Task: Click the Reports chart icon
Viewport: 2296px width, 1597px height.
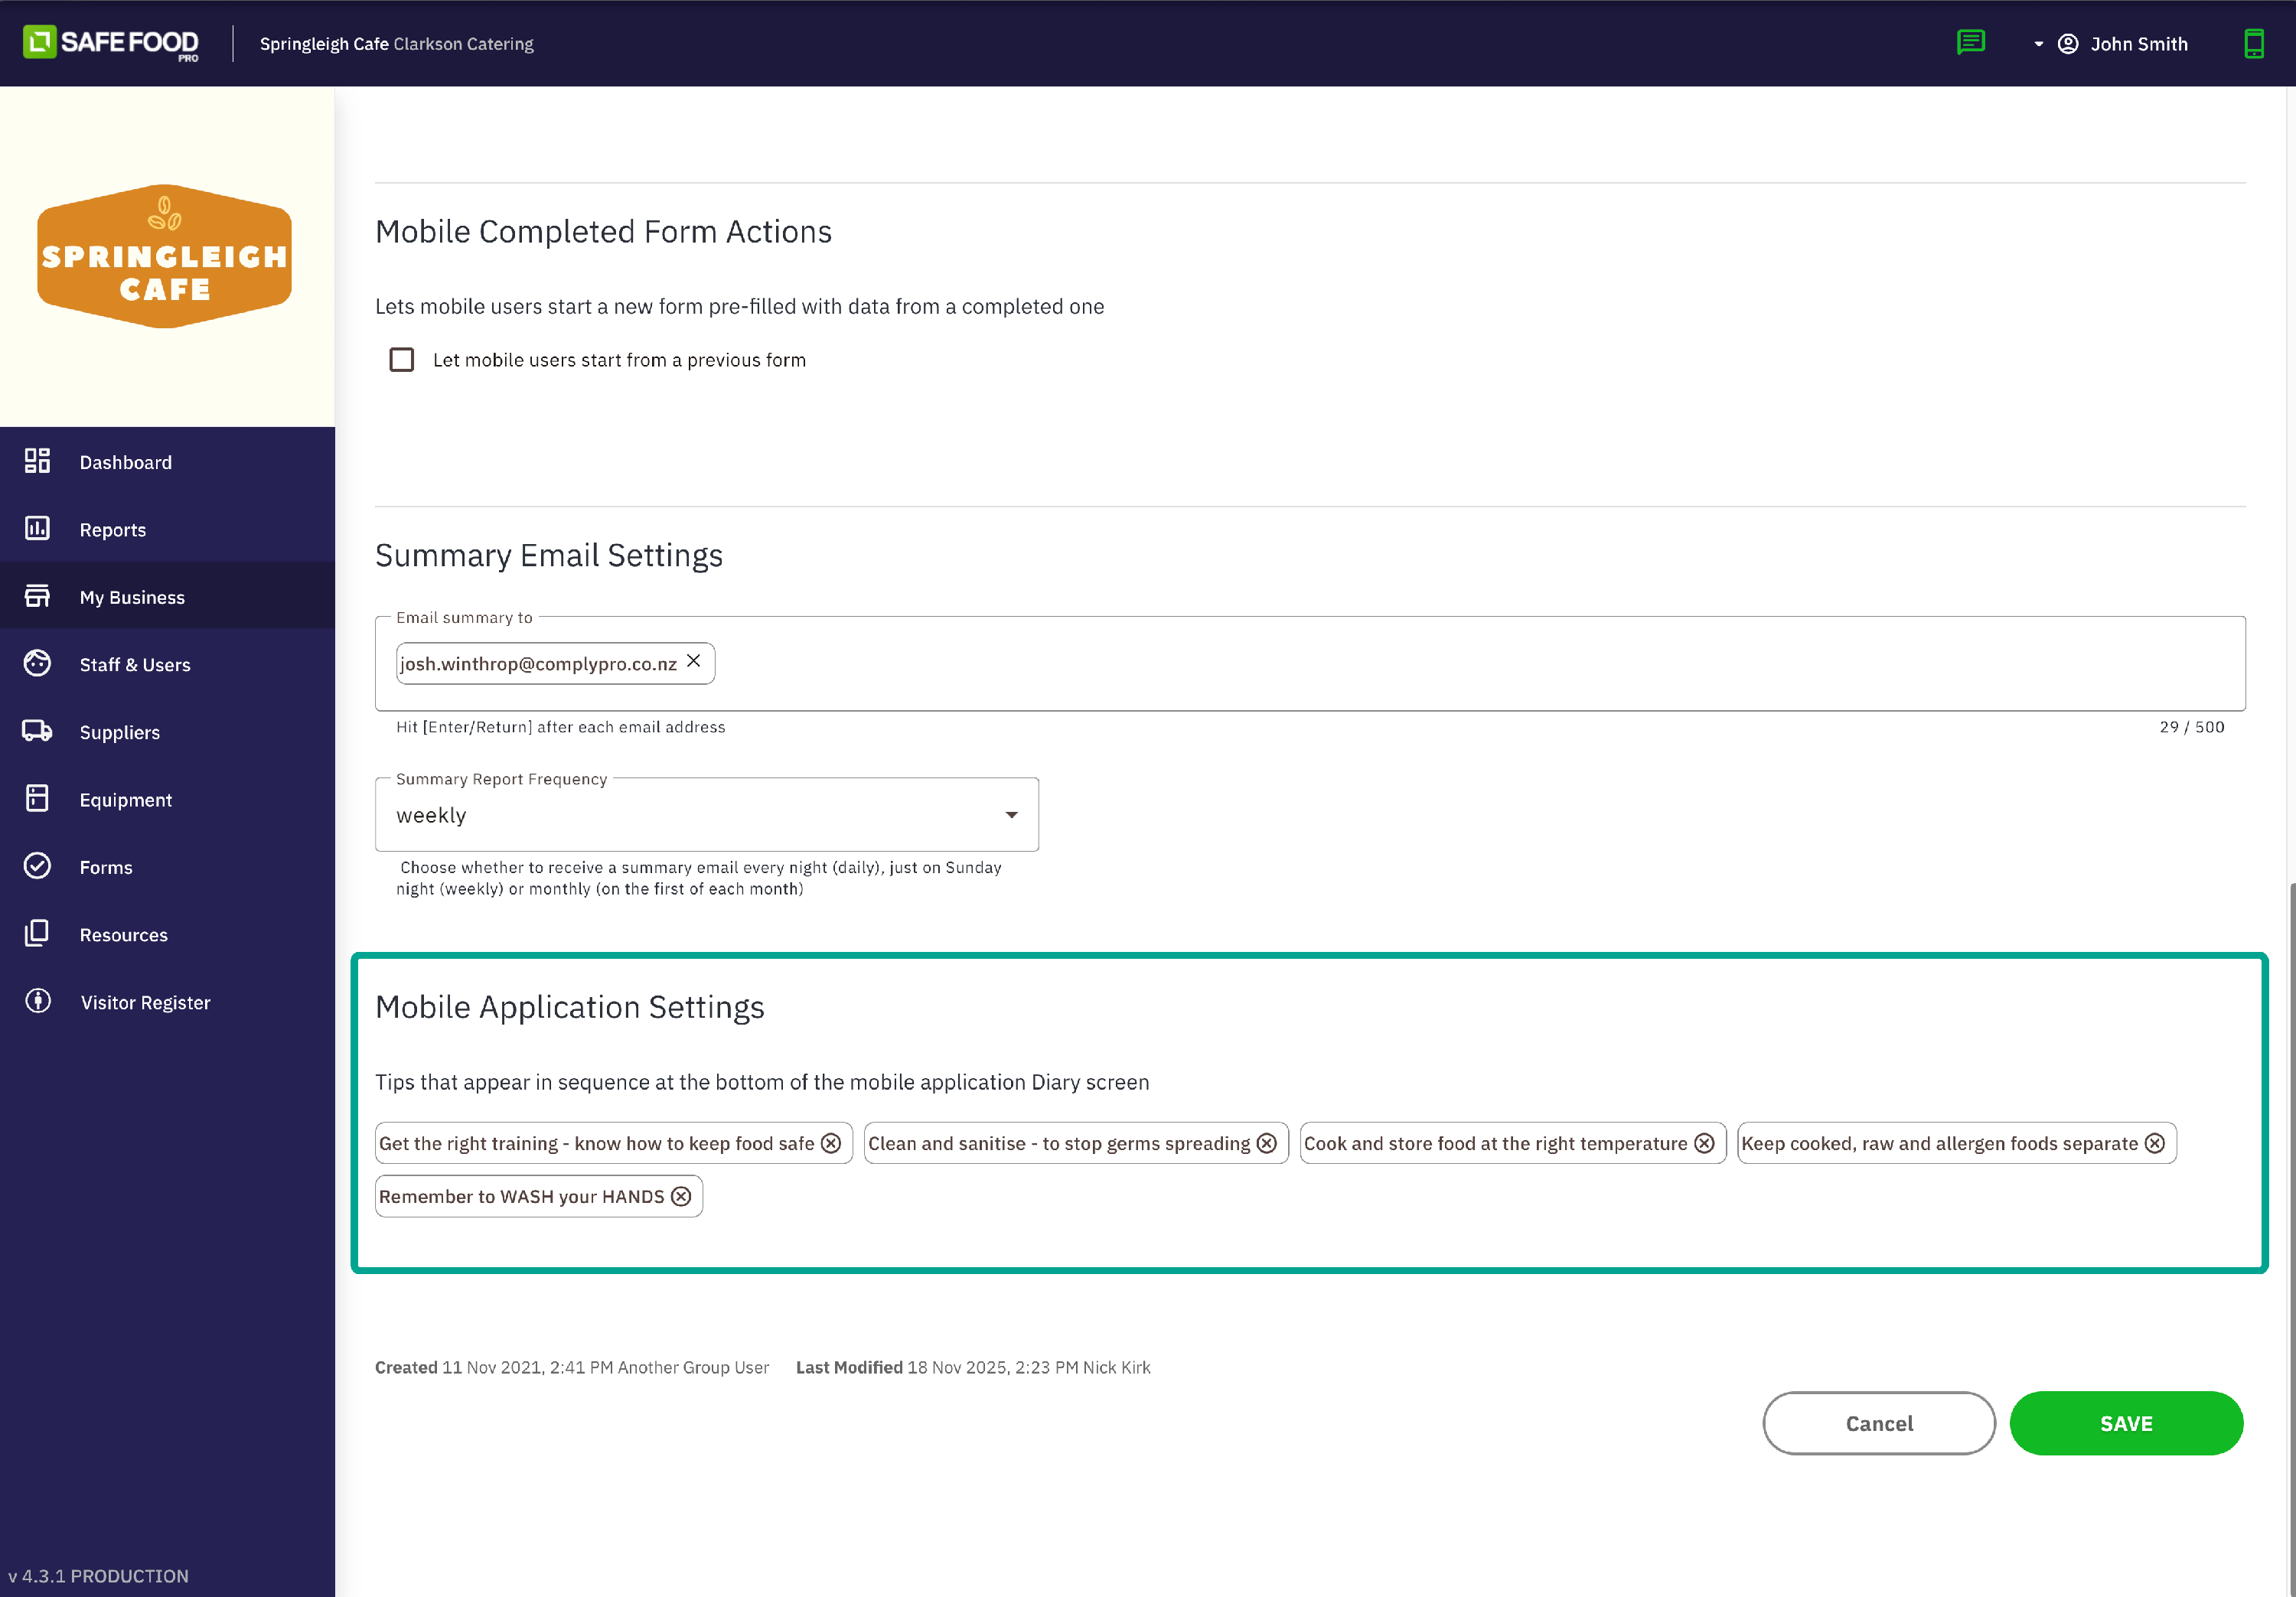Action: click(x=37, y=528)
